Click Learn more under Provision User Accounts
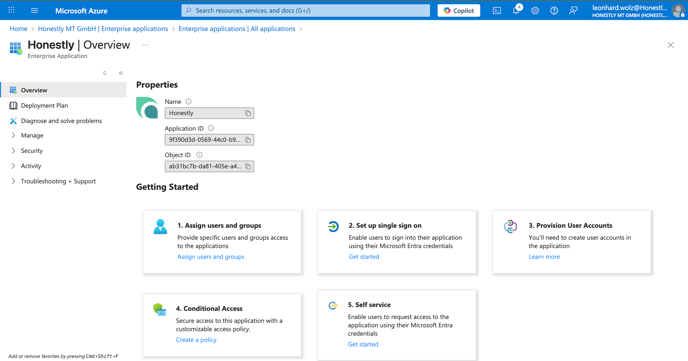Viewport: 688px width, 361px height. click(x=544, y=257)
